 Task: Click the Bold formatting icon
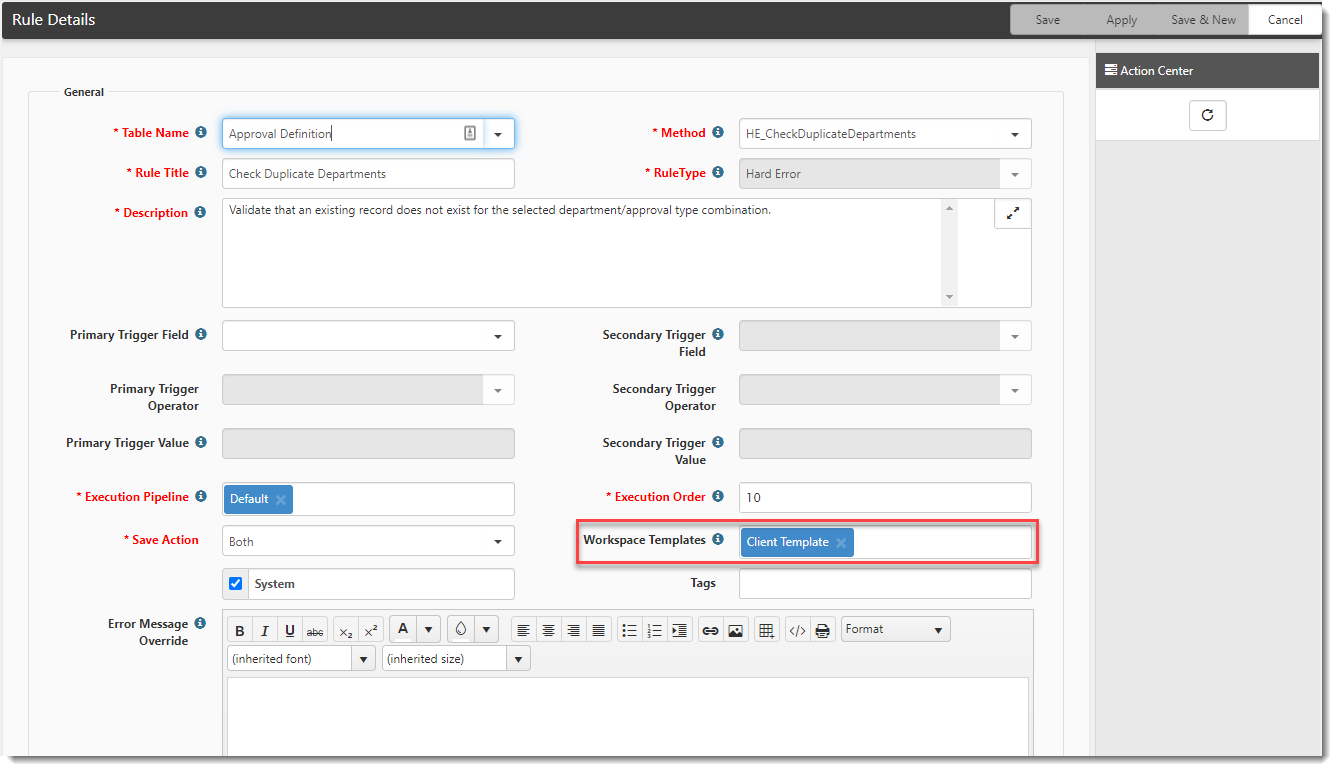tap(240, 630)
